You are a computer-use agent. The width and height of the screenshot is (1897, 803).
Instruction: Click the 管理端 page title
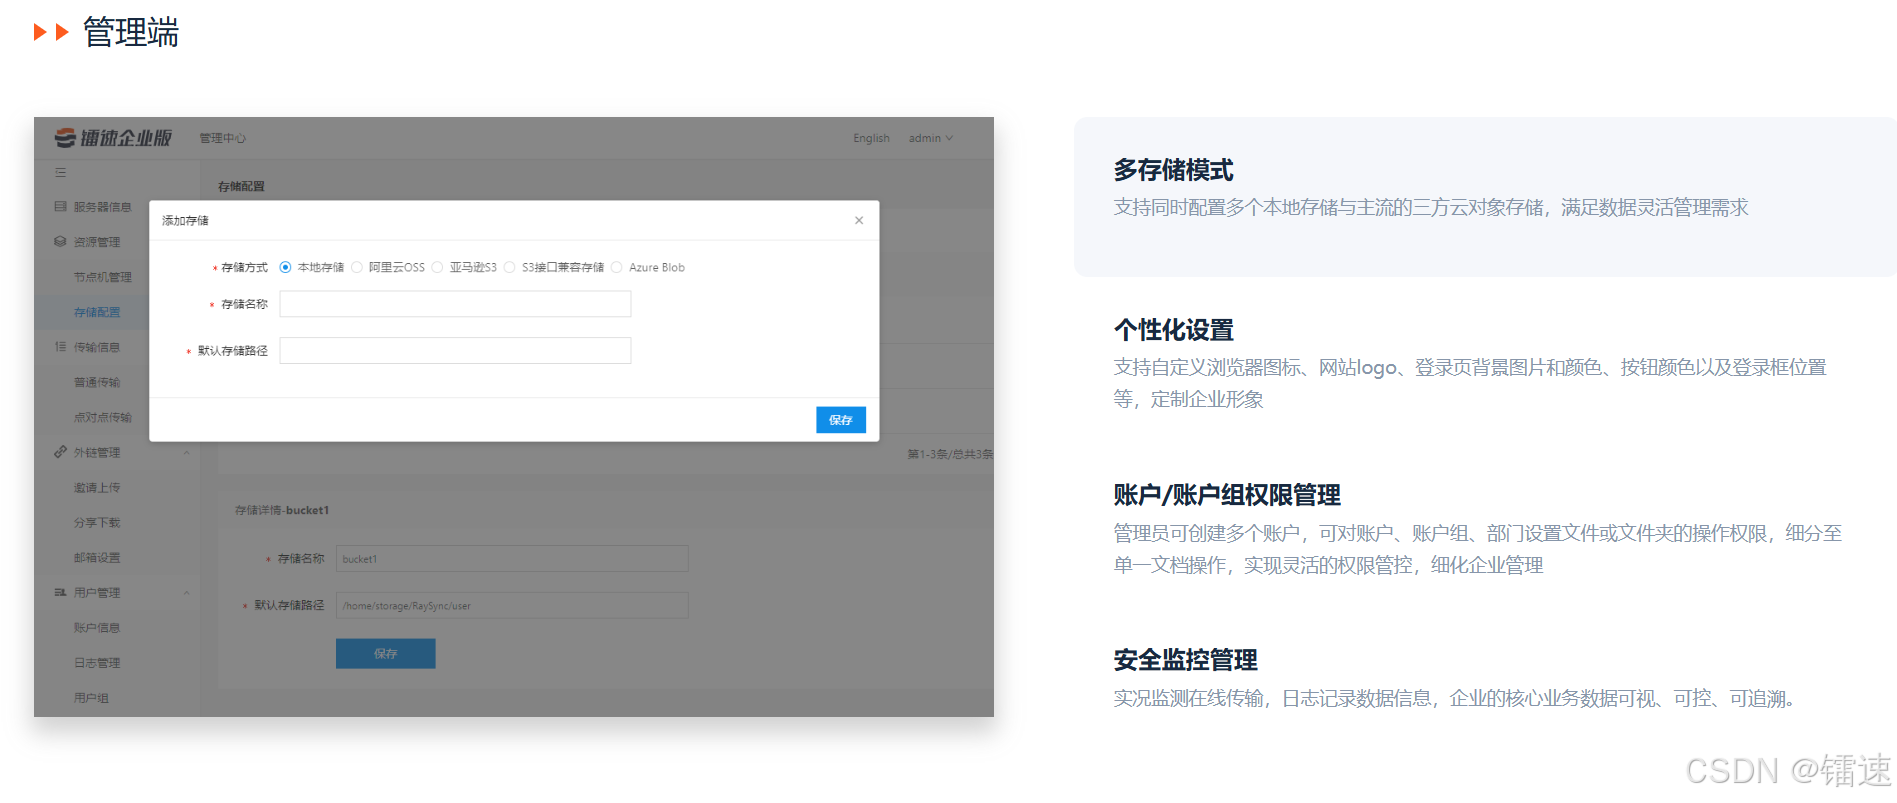point(131,32)
